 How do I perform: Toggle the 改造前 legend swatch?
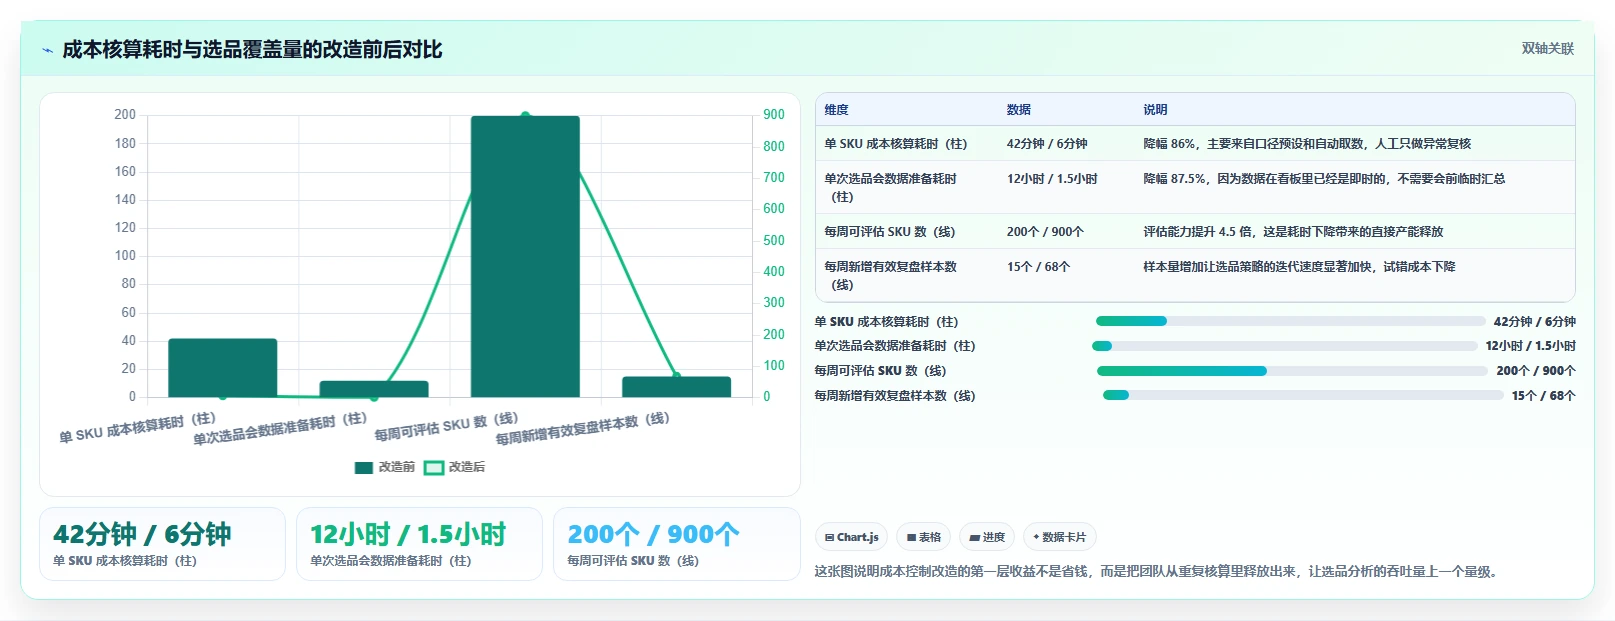tap(364, 467)
